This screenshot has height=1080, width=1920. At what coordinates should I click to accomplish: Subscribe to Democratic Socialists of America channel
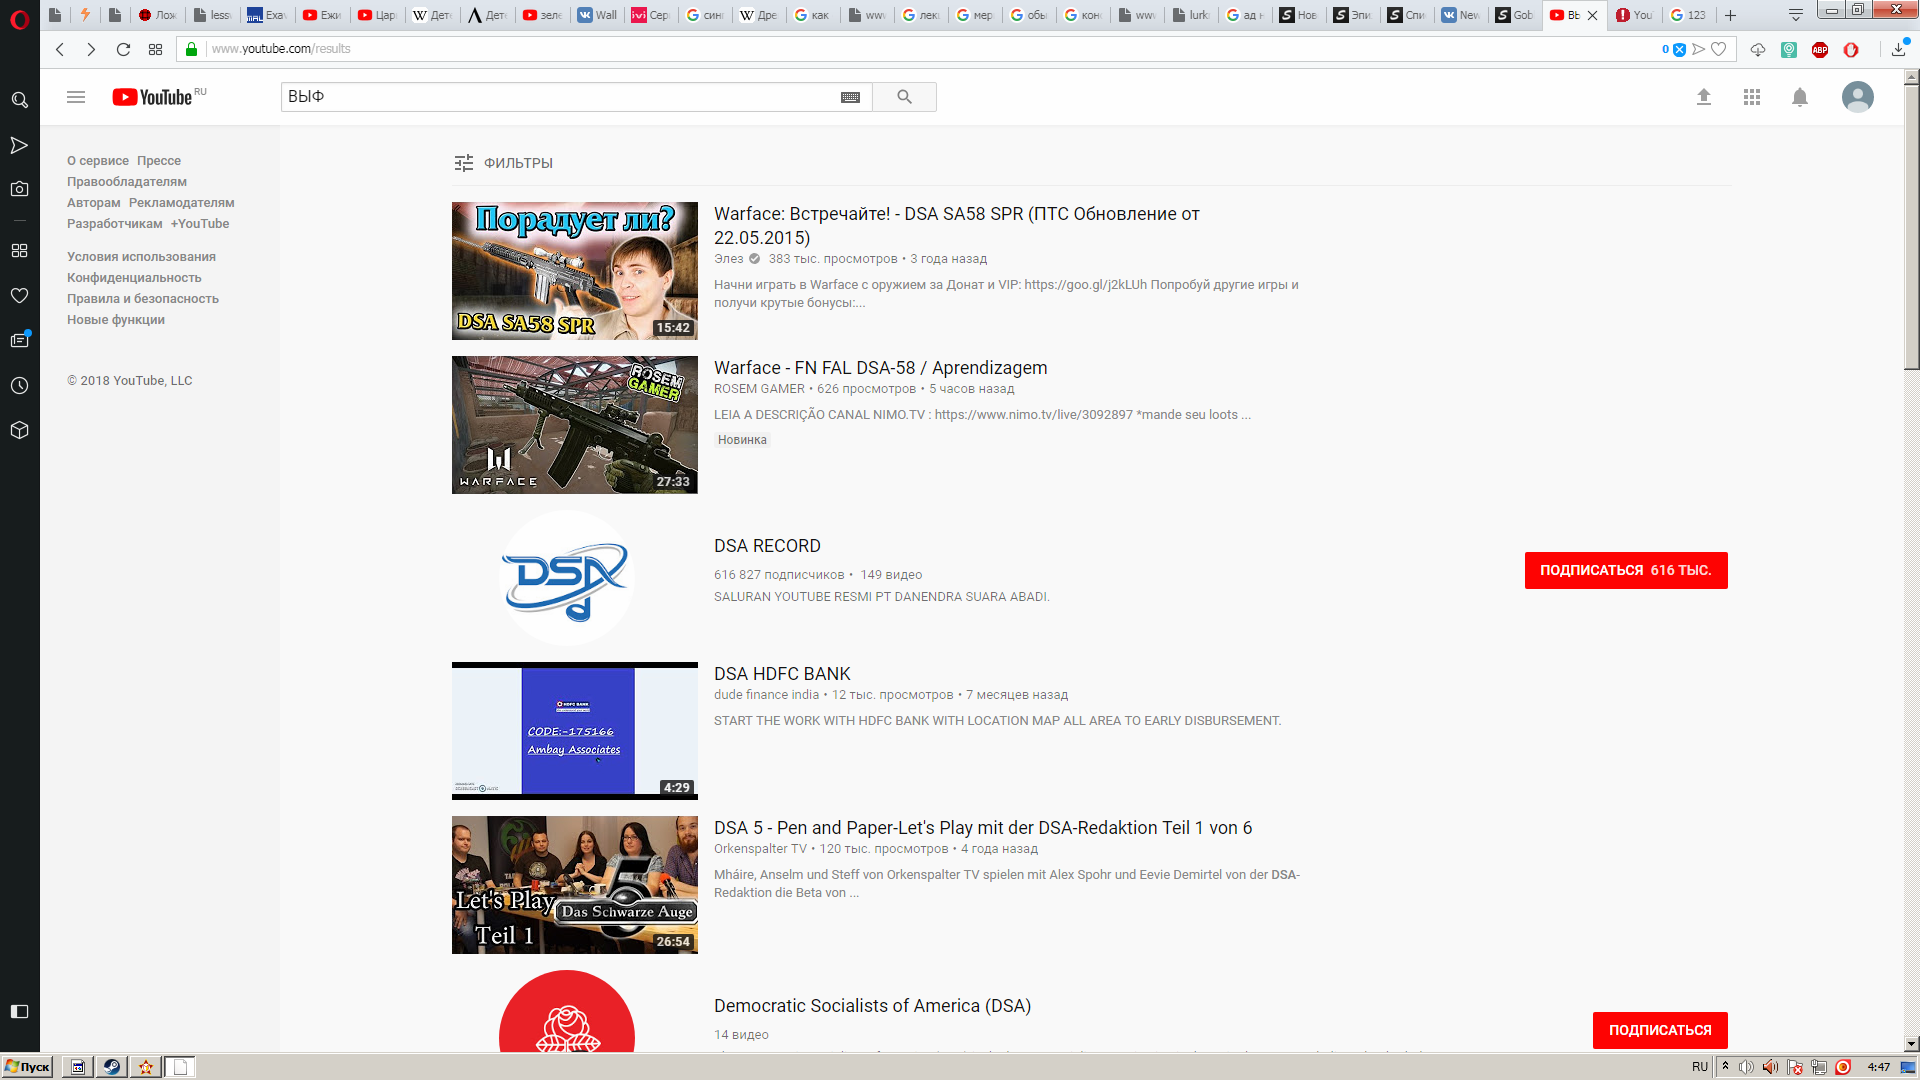coord(1660,1030)
